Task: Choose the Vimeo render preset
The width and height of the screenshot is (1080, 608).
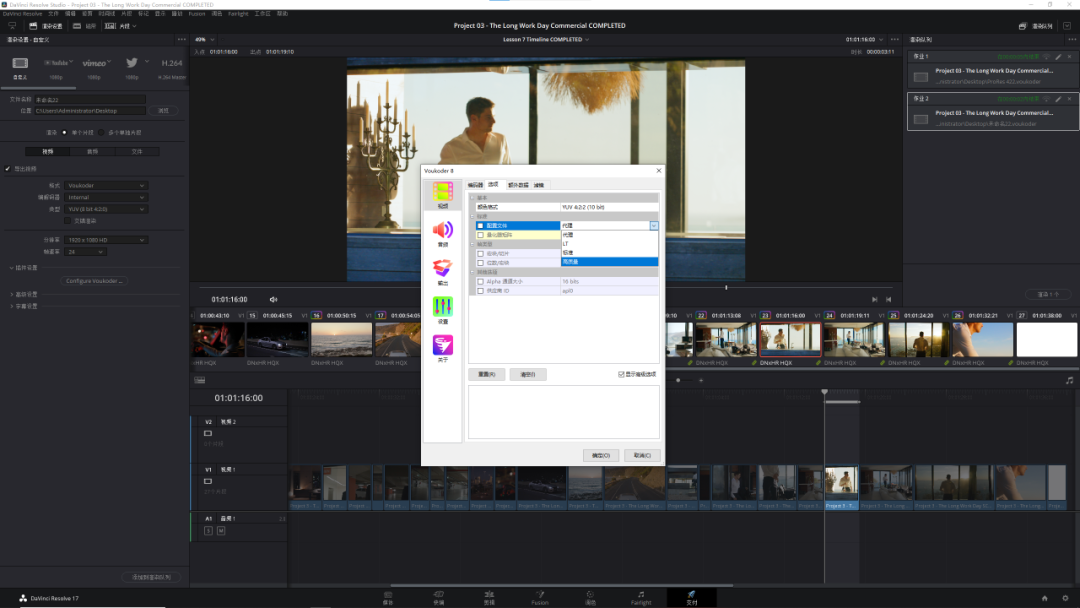Action: pyautogui.click(x=94, y=63)
